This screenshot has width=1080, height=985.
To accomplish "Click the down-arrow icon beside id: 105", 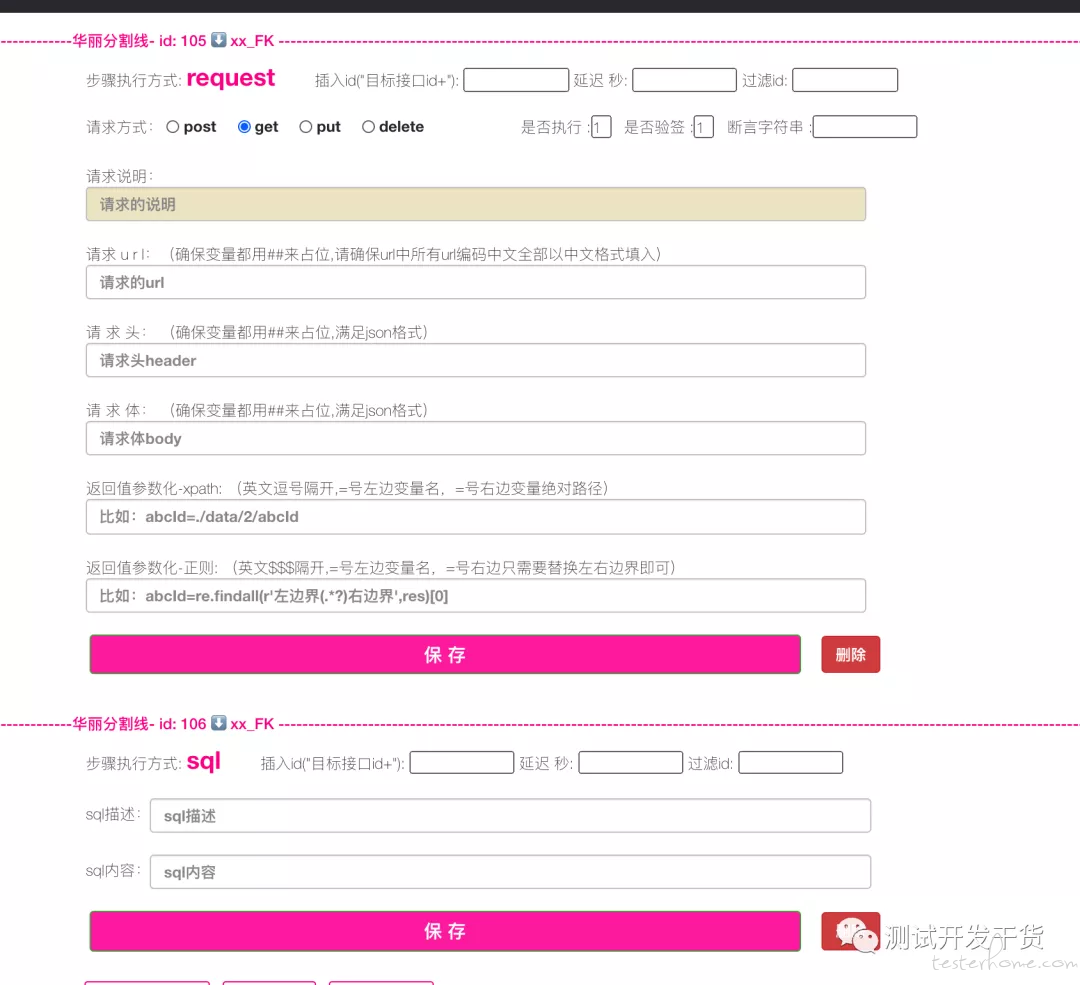I will pyautogui.click(x=218, y=40).
